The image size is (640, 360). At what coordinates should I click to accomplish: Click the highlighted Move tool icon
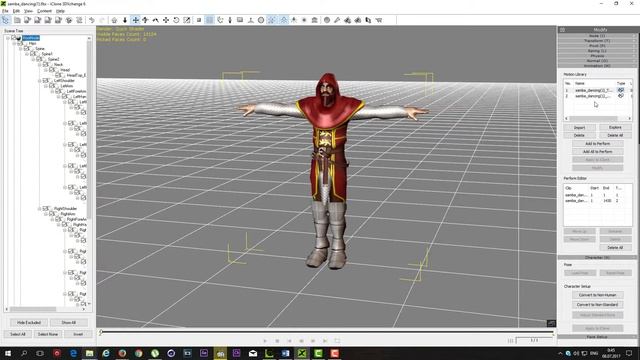click(136, 20)
